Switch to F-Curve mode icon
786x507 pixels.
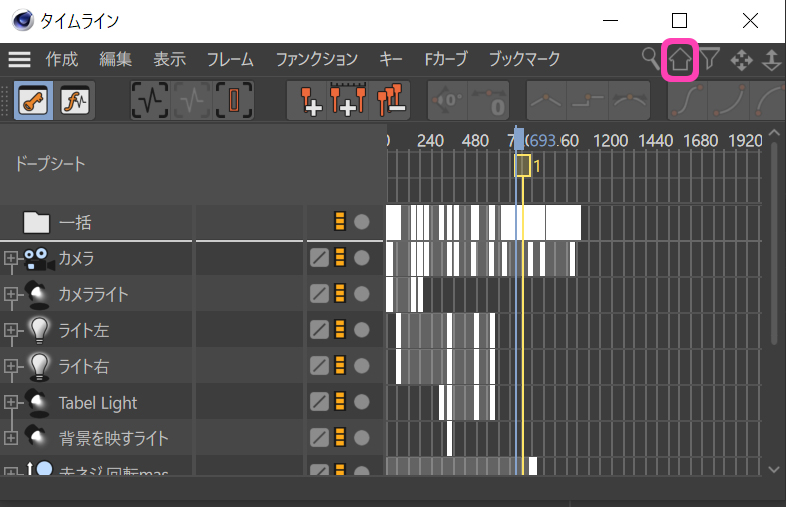76,101
